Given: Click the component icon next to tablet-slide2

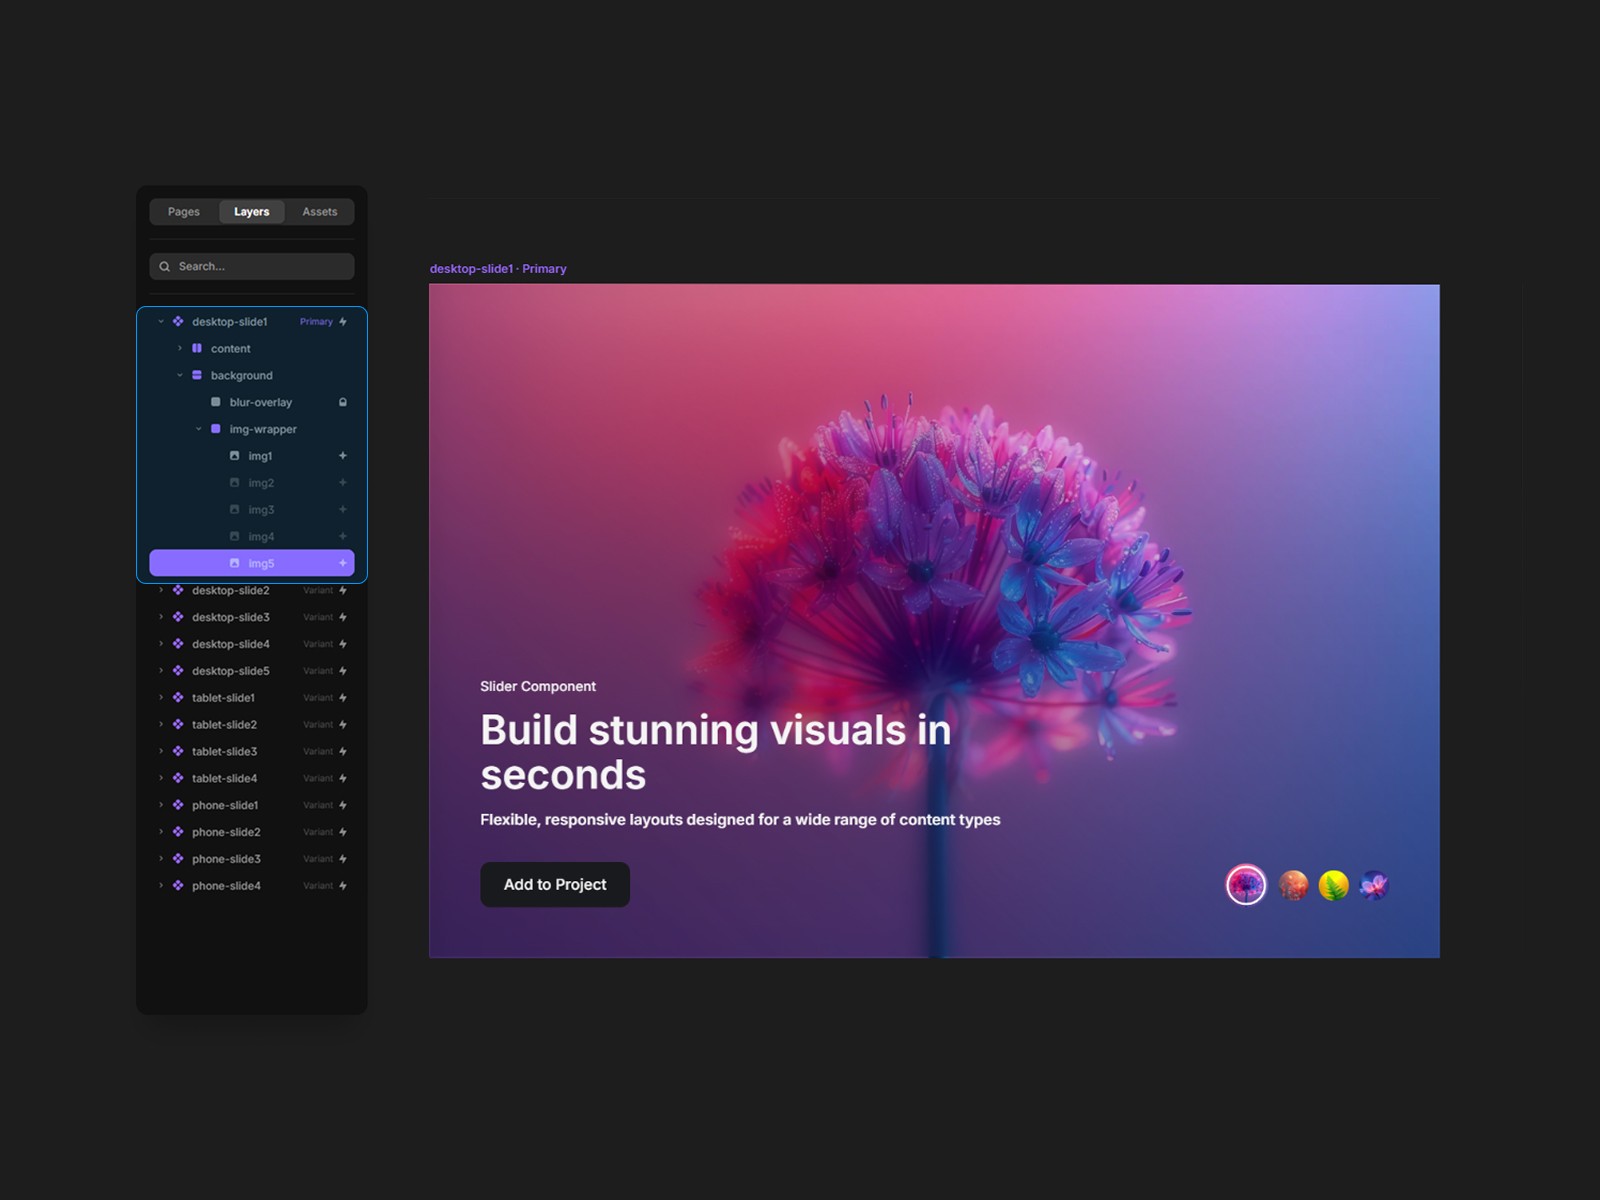Looking at the screenshot, I should [178, 724].
